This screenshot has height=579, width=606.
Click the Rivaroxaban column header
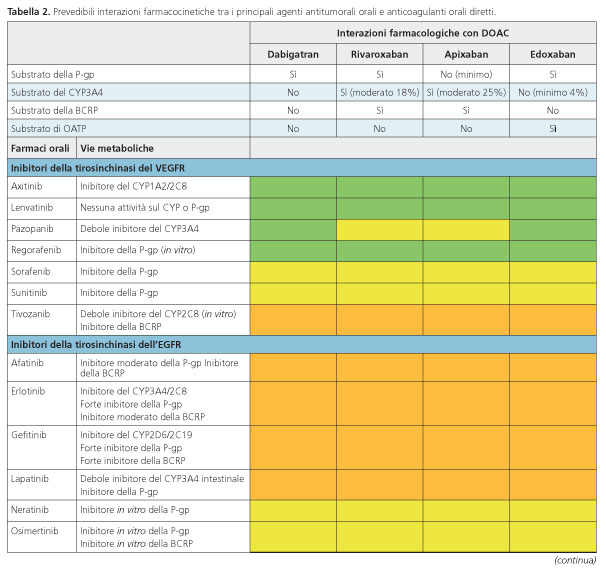pyautogui.click(x=380, y=54)
